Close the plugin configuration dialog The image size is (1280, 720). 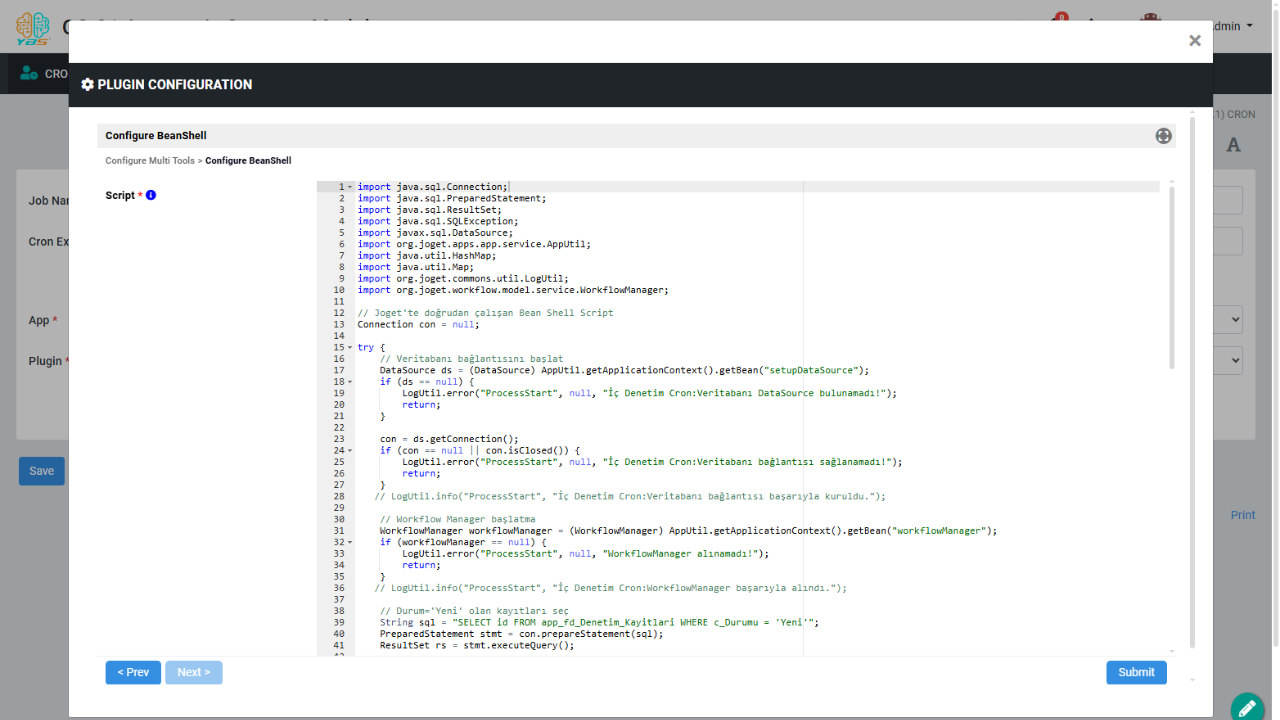[1194, 41]
